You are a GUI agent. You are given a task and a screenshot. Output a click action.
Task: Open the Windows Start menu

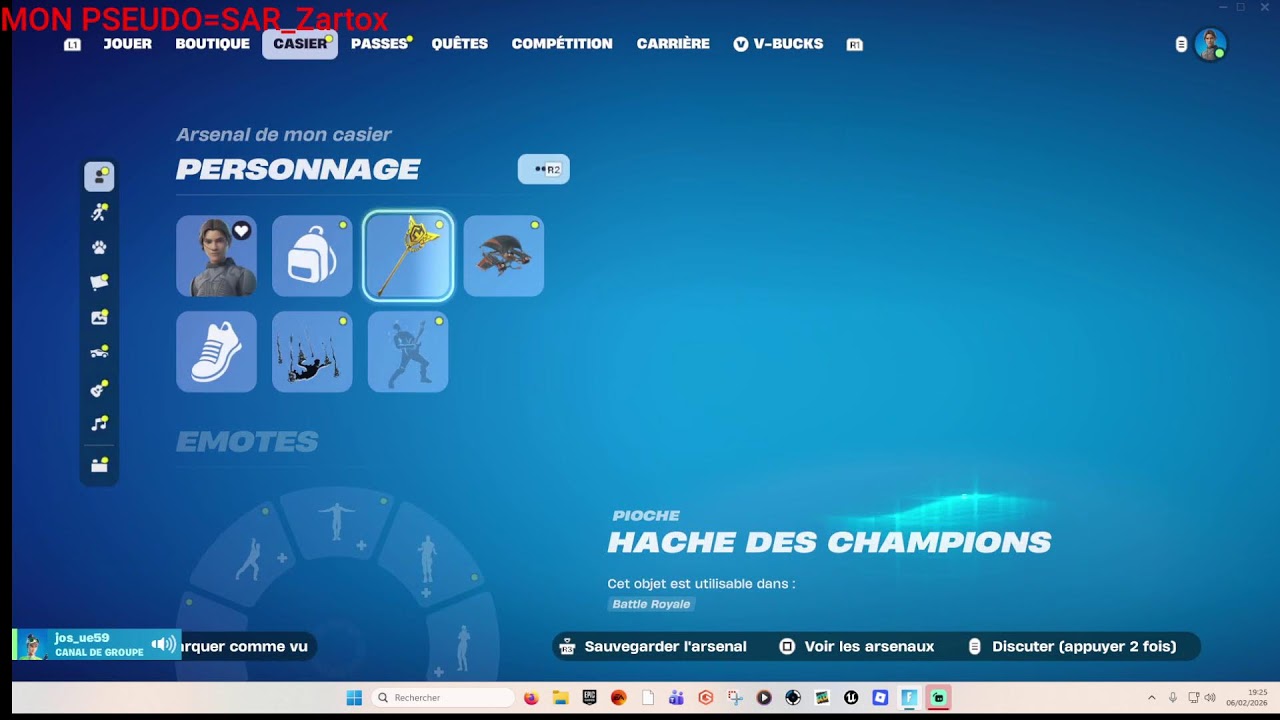354,698
